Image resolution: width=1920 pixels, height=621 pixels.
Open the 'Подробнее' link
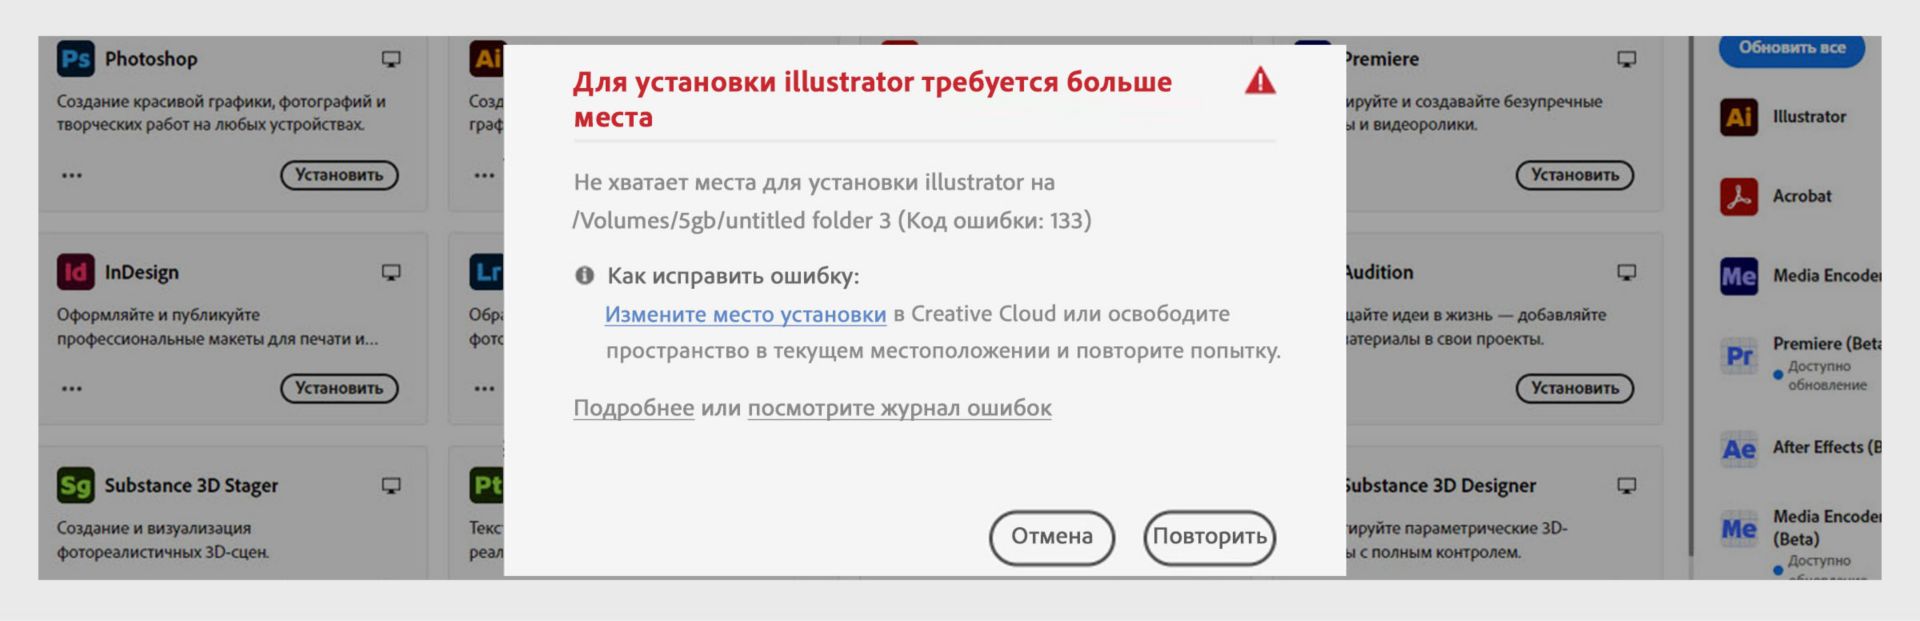633,407
